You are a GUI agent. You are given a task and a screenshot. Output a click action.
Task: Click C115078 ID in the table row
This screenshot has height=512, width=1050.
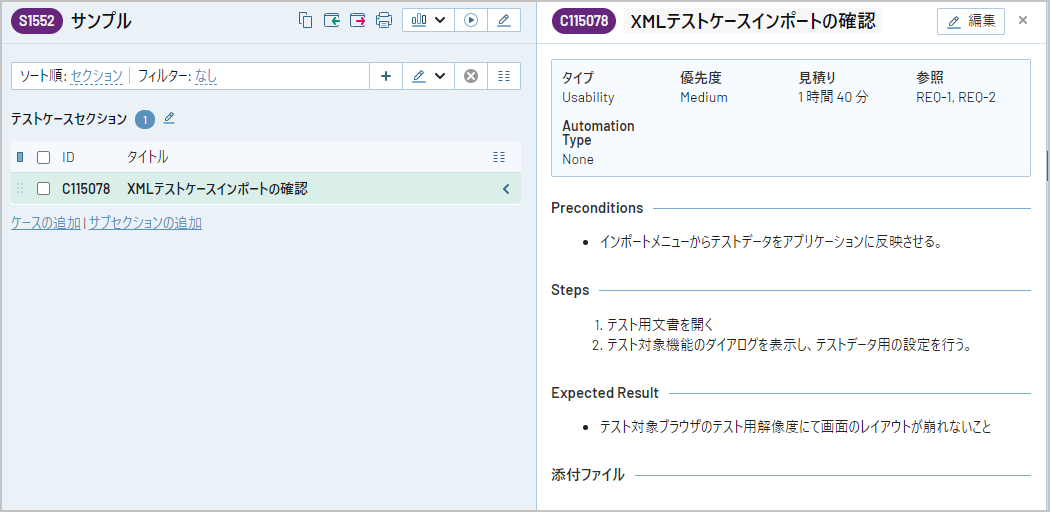(x=86, y=189)
